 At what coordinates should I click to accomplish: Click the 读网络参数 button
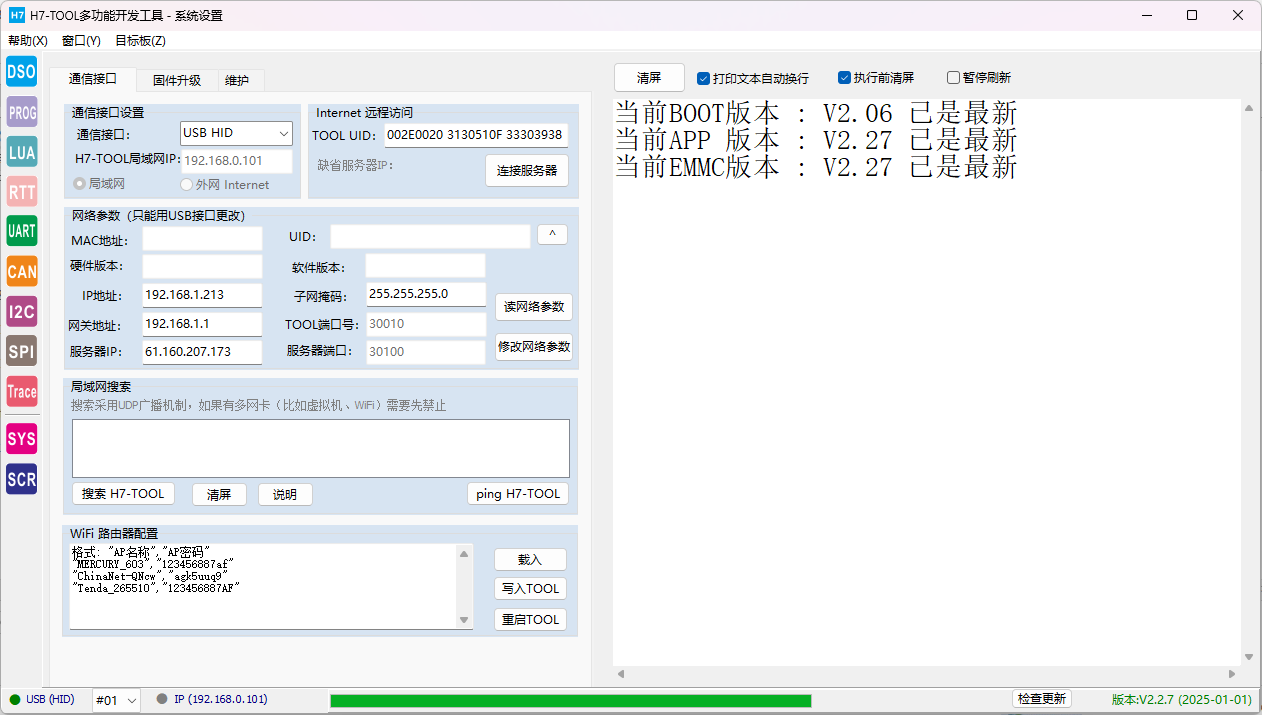[x=534, y=306]
